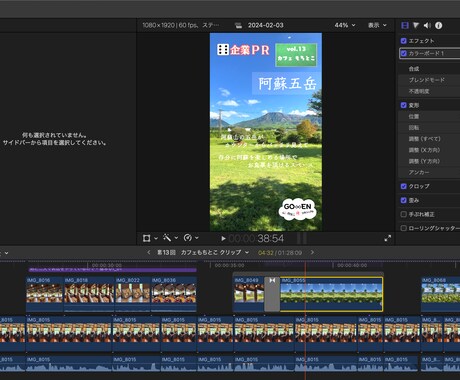Toggle the 変形 checkbox

[x=404, y=105]
